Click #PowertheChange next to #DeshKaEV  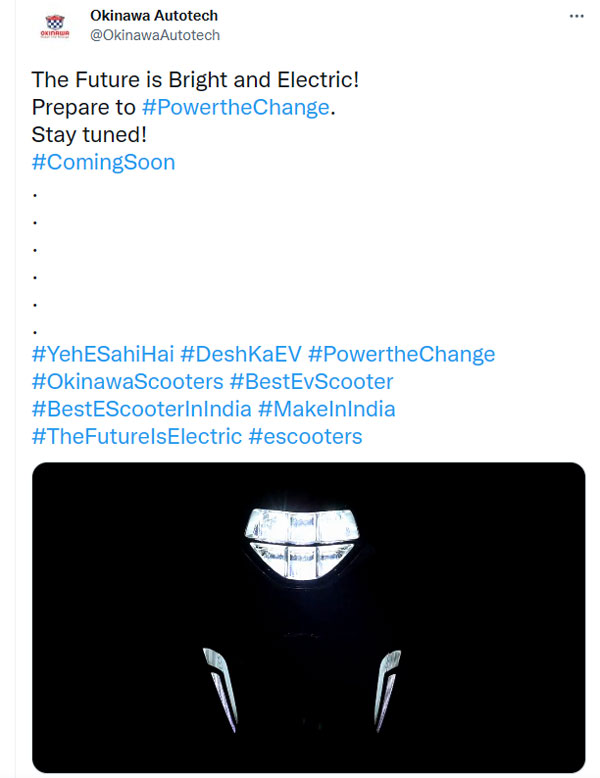click(x=401, y=354)
